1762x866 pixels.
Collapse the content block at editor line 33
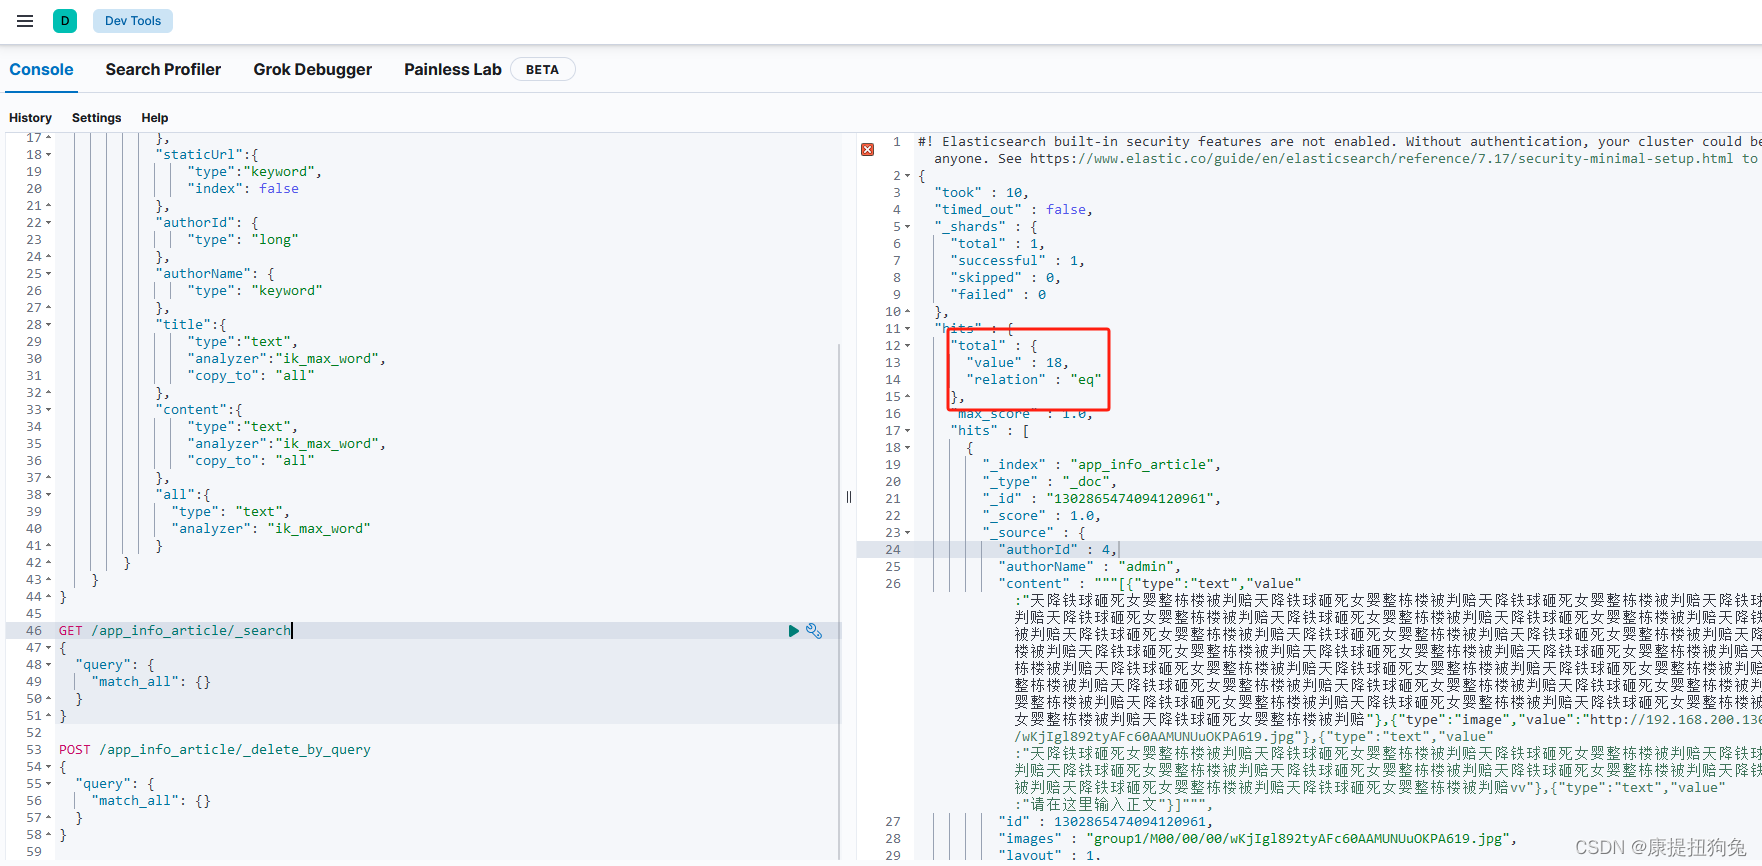(x=48, y=410)
